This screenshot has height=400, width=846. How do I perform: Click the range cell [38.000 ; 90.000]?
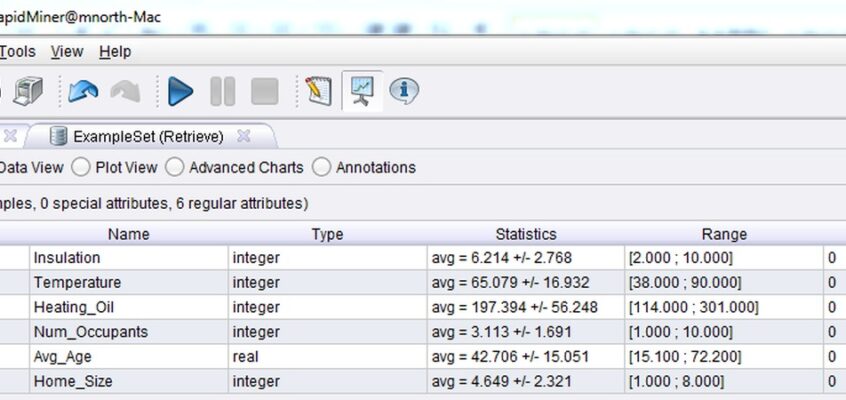724,283
